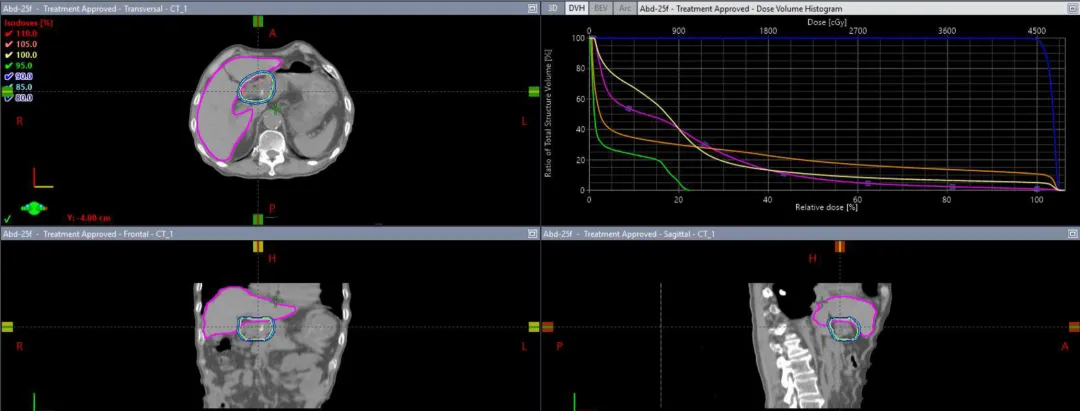This screenshot has width=1080, height=411.
Task: Click top plane marker in Frontal view
Action: pyautogui.click(x=258, y=246)
